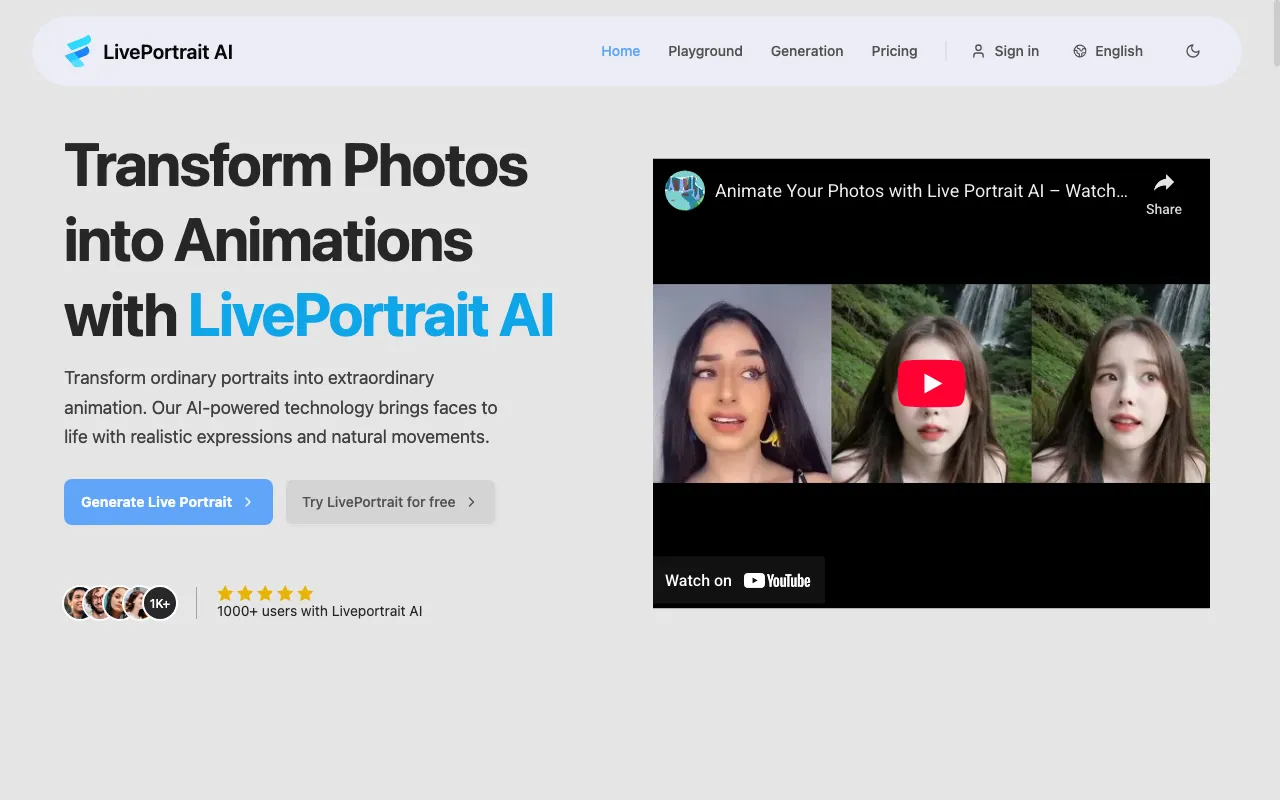The image size is (1280, 800).
Task: Open the video title link
Action: (921, 190)
